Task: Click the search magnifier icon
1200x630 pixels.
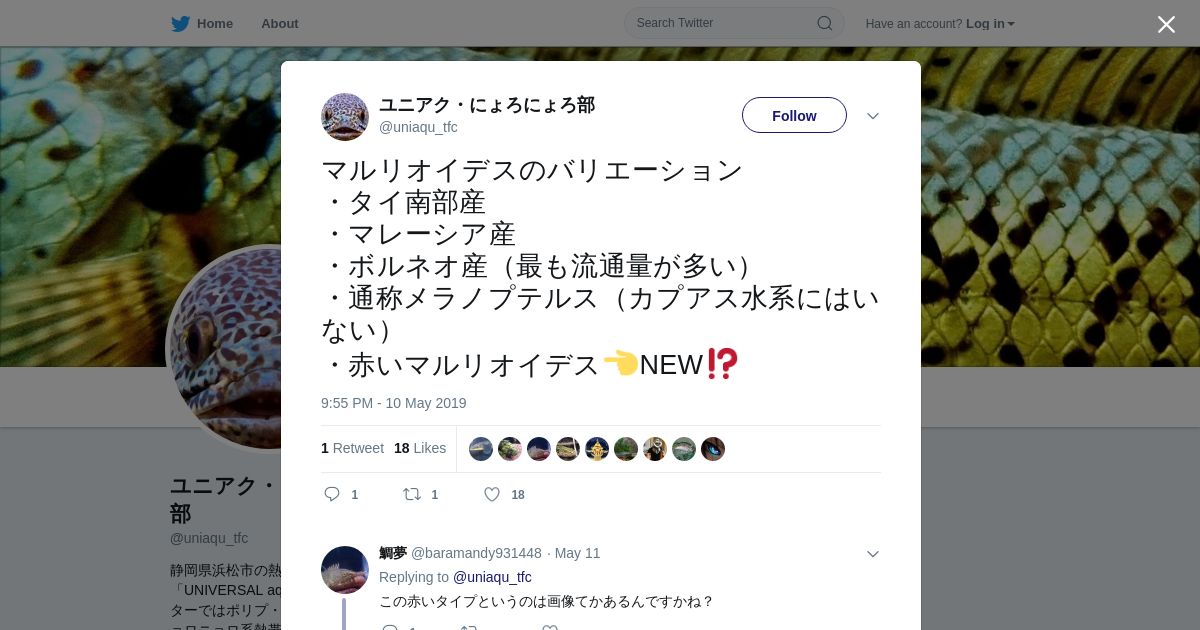Action: tap(824, 23)
